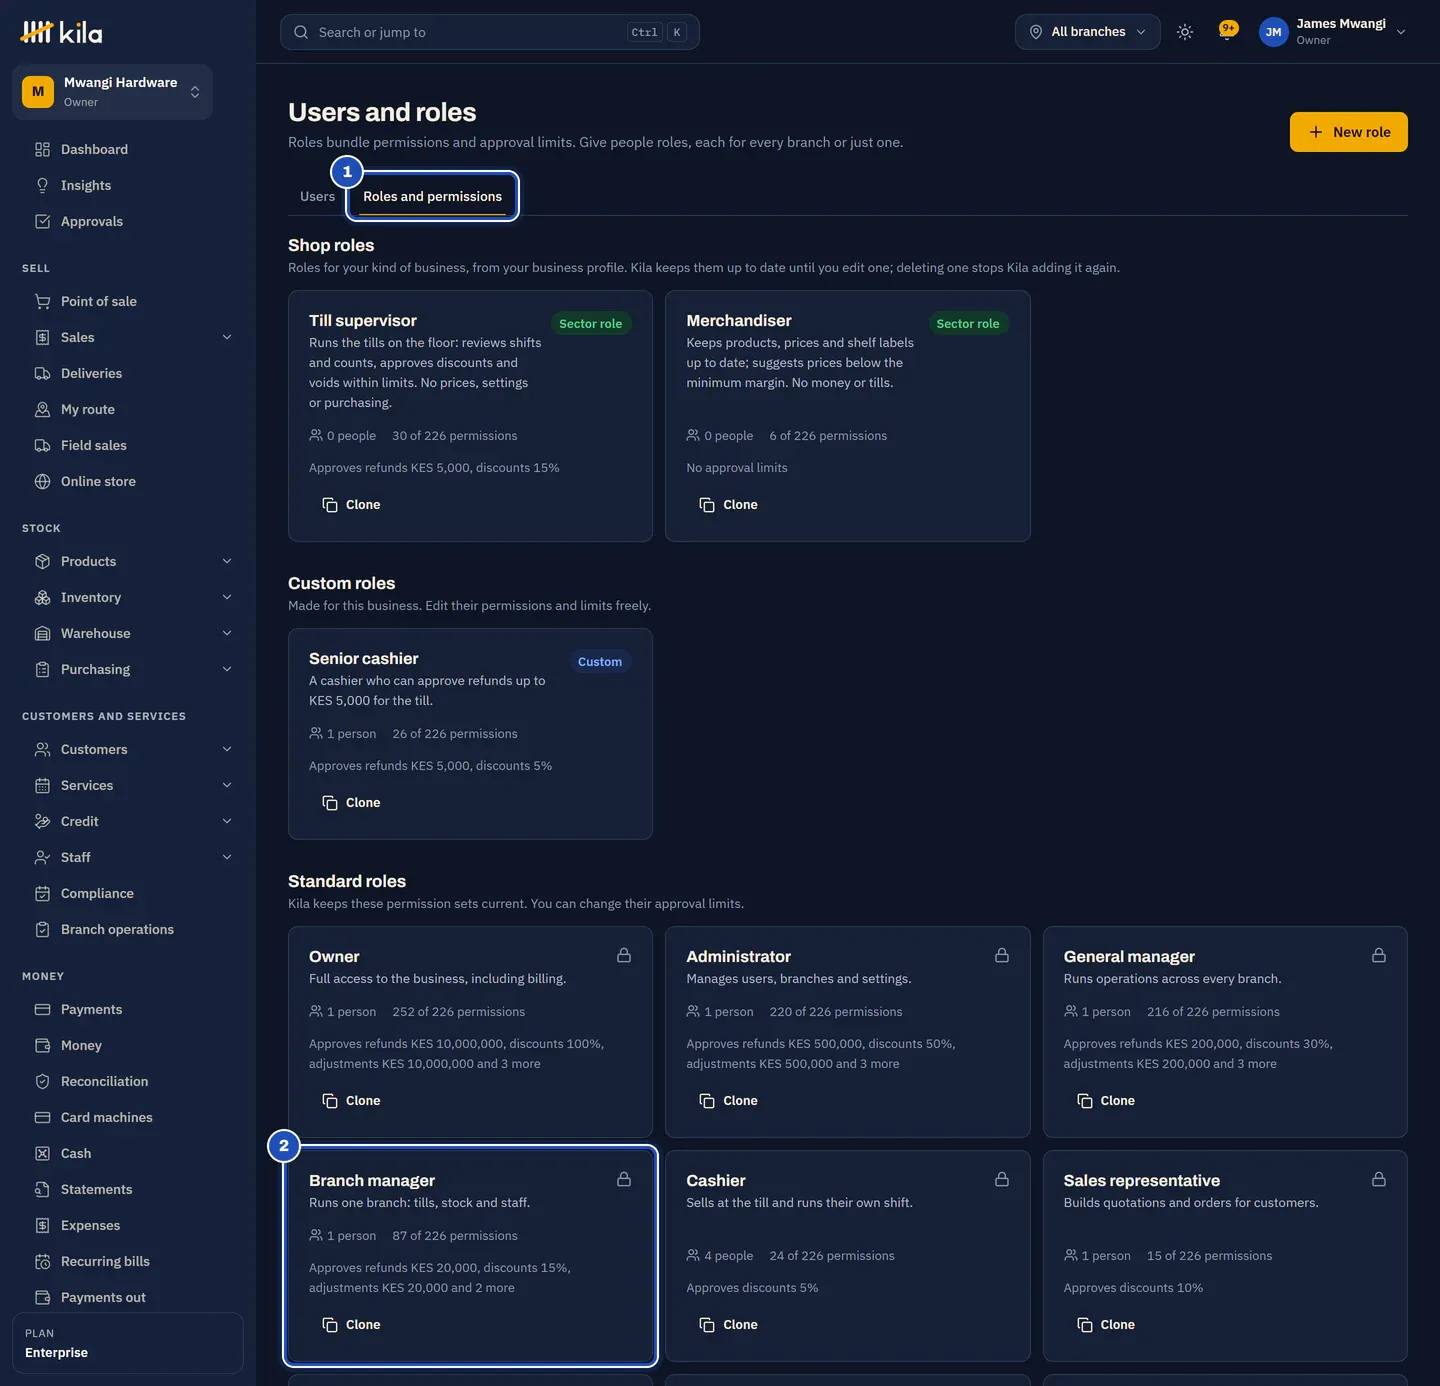Expand the Products submenu chevron
Image resolution: width=1440 pixels, height=1386 pixels.
tap(227, 561)
